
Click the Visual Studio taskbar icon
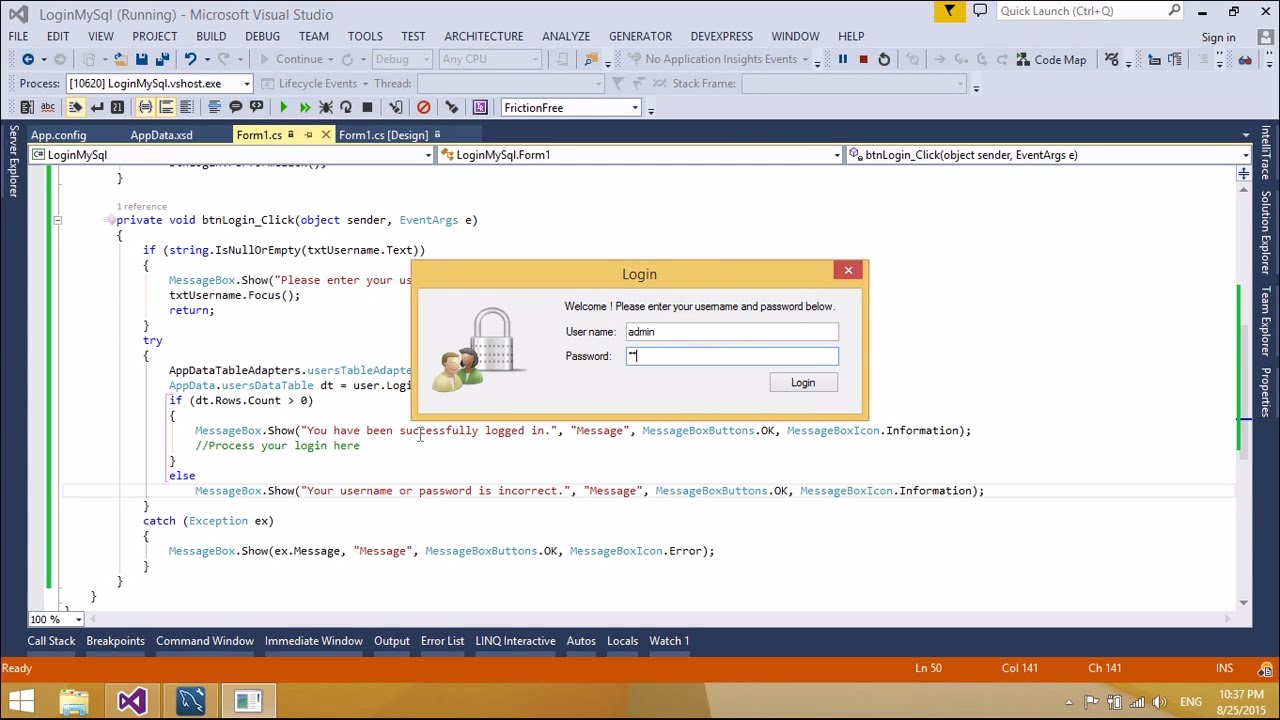click(x=133, y=701)
